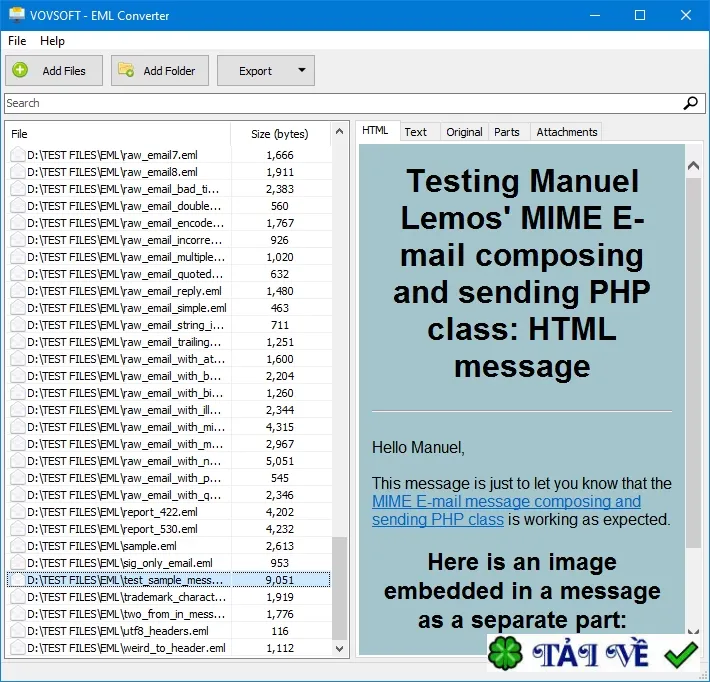Screen dimensions: 710x682
Task: Open the File menu
Action: pyautogui.click(x=17, y=41)
